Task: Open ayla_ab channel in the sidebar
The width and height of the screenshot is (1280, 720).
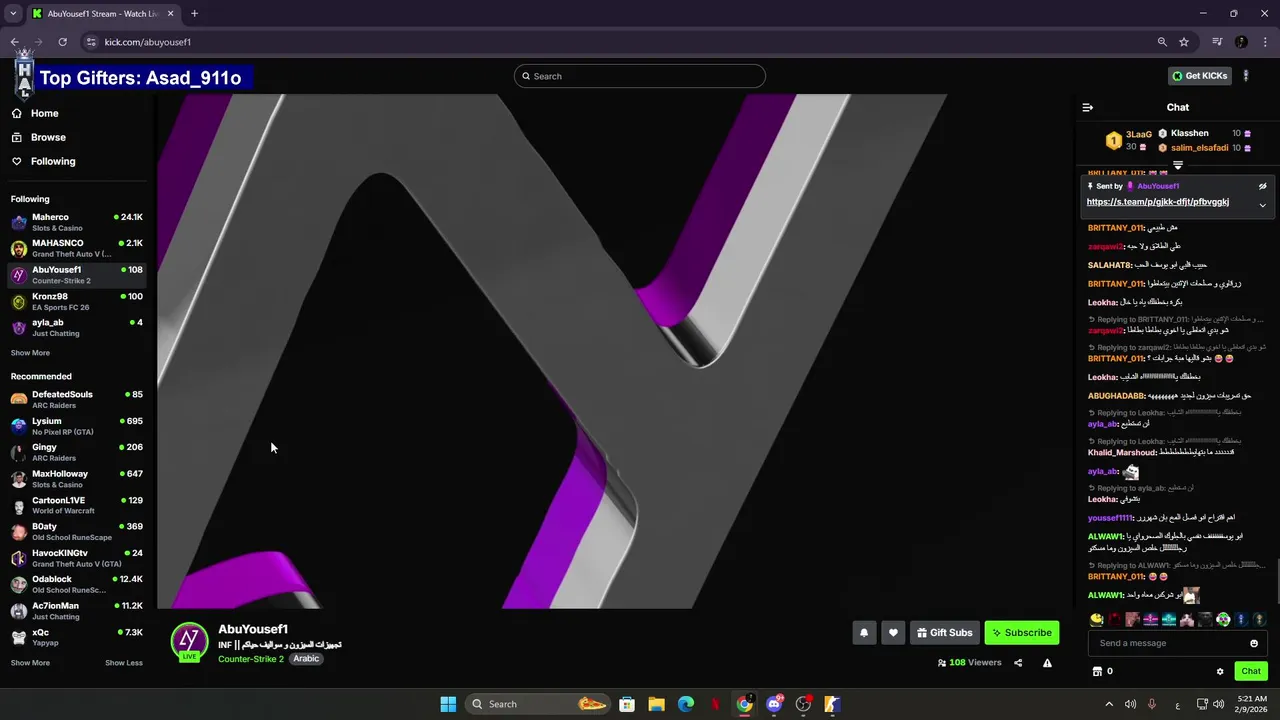Action: coord(77,328)
